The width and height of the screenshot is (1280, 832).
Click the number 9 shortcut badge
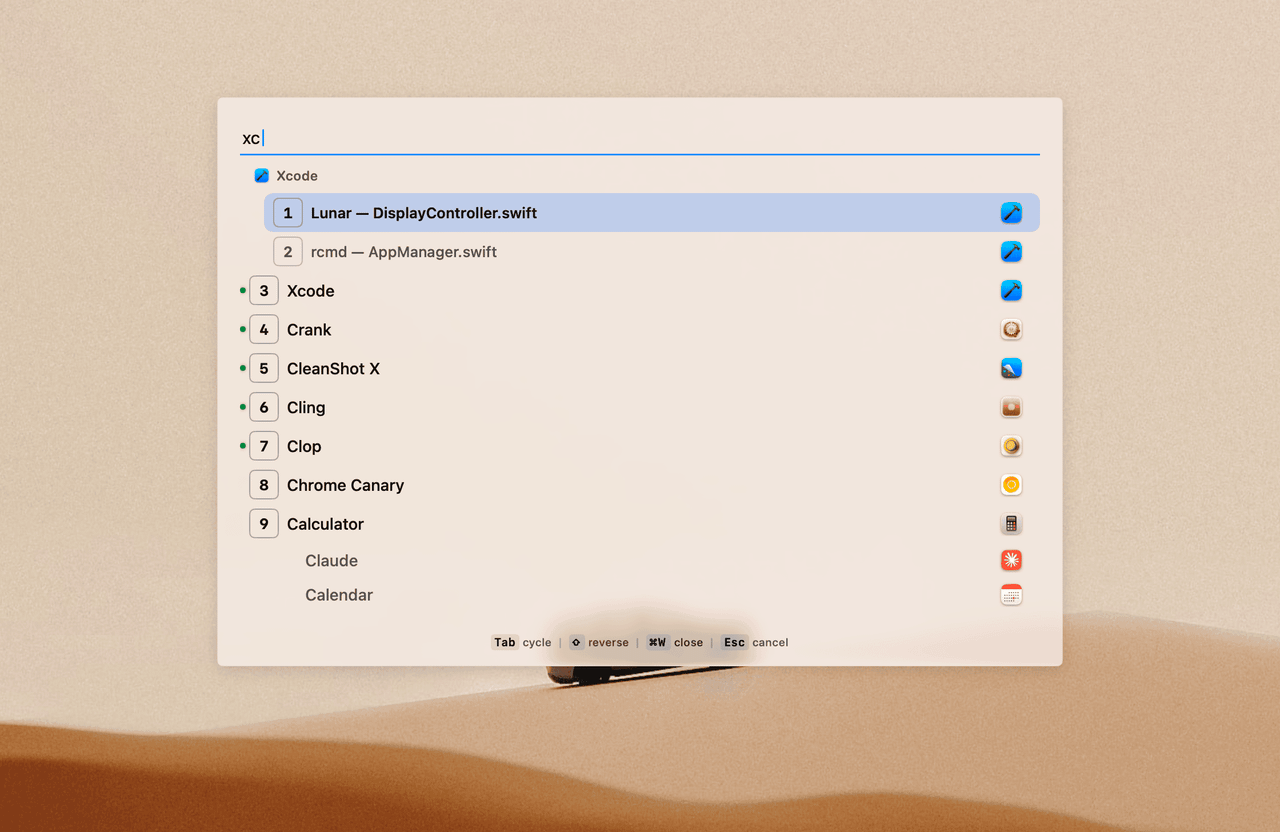(x=264, y=524)
